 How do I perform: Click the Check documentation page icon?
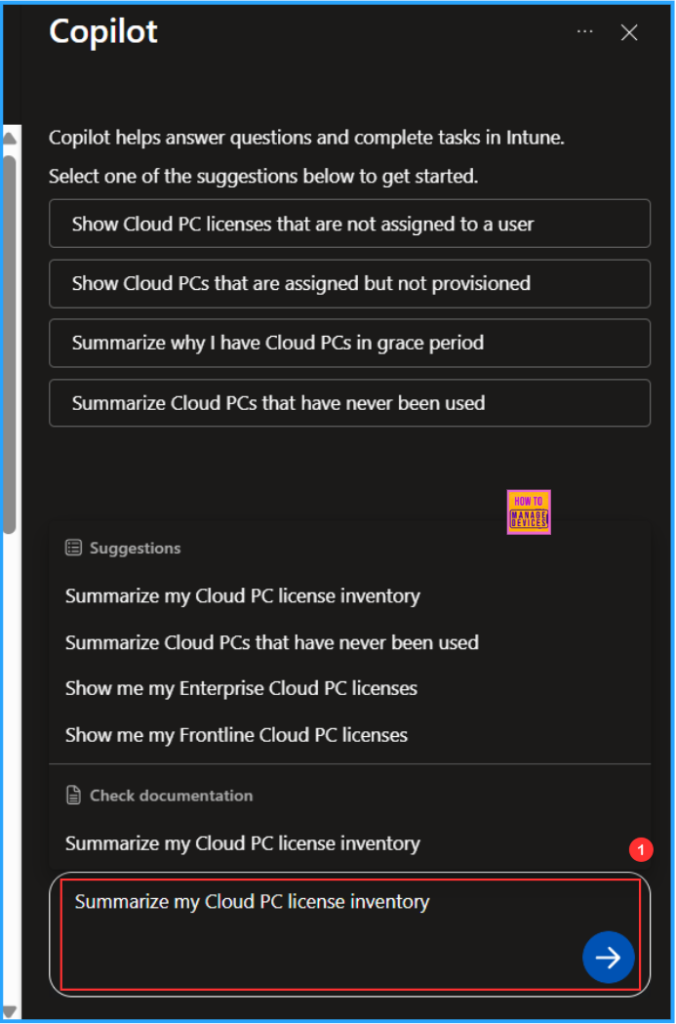[x=72, y=796]
